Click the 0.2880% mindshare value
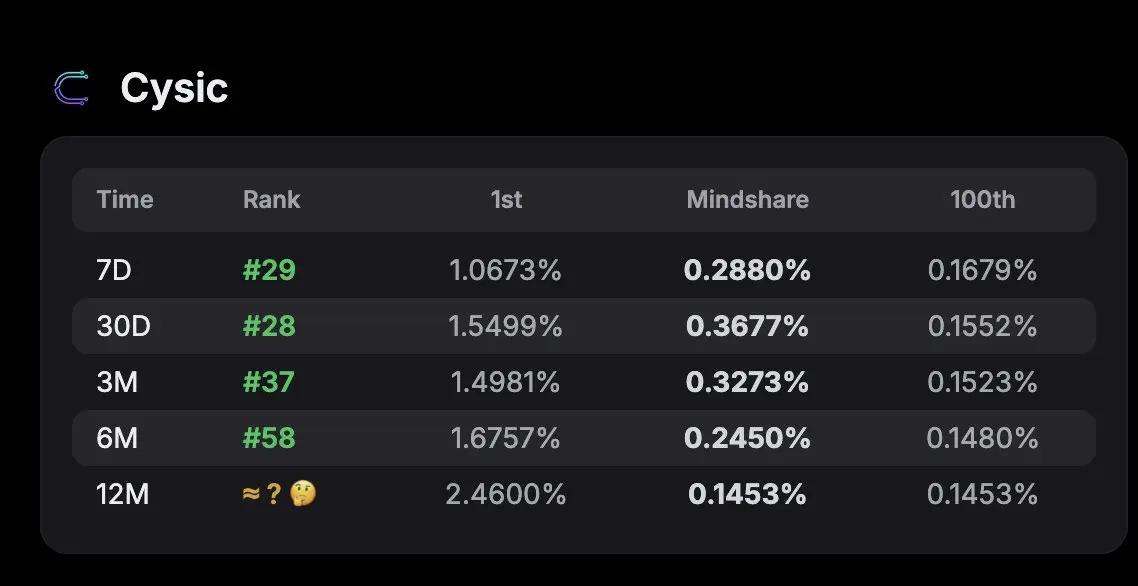Viewport: 1138px width, 586px height. click(748, 270)
